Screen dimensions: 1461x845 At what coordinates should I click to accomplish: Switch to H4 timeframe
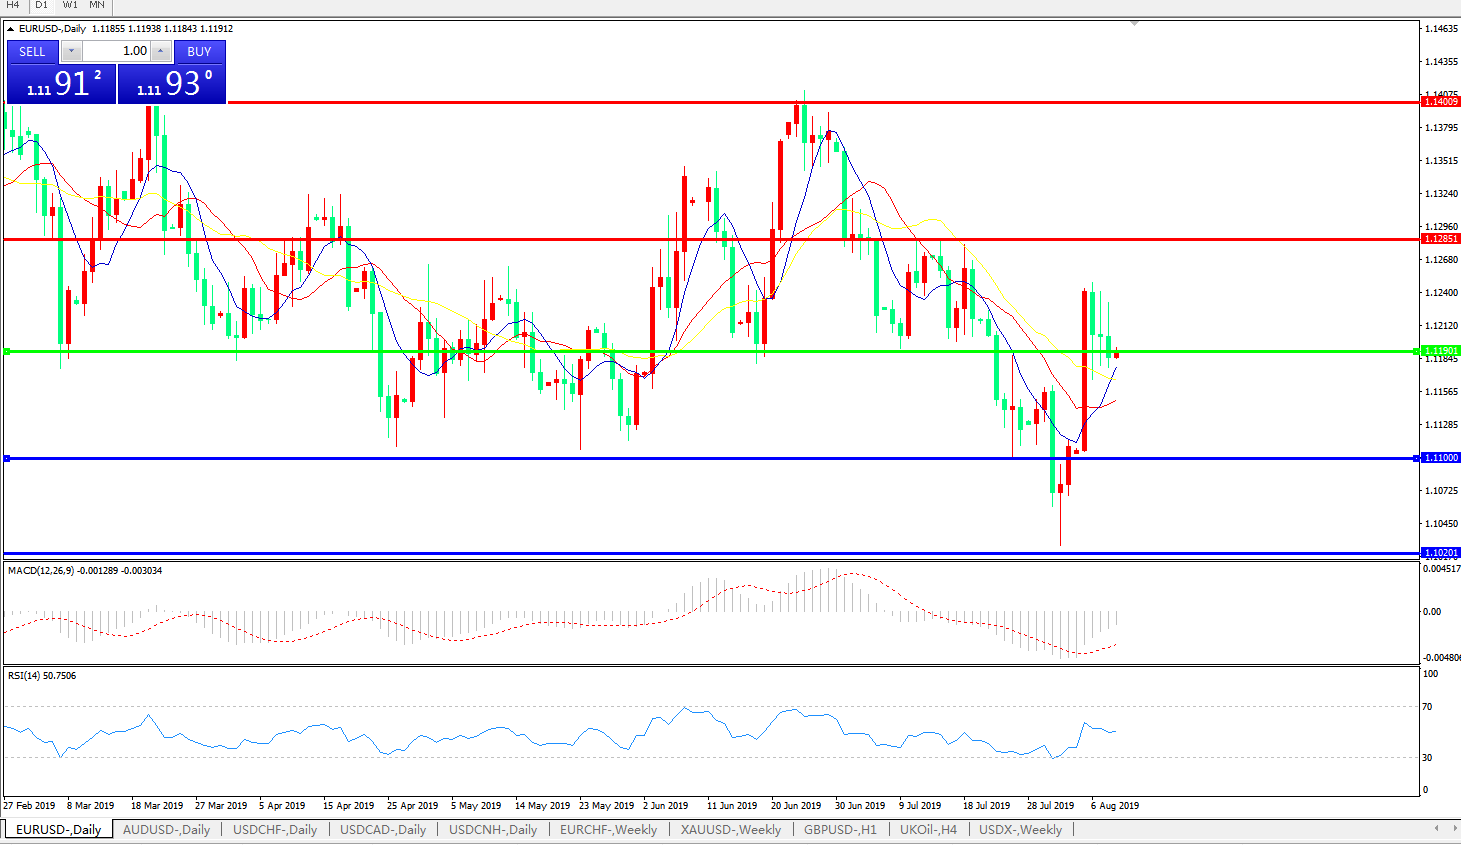(x=13, y=5)
